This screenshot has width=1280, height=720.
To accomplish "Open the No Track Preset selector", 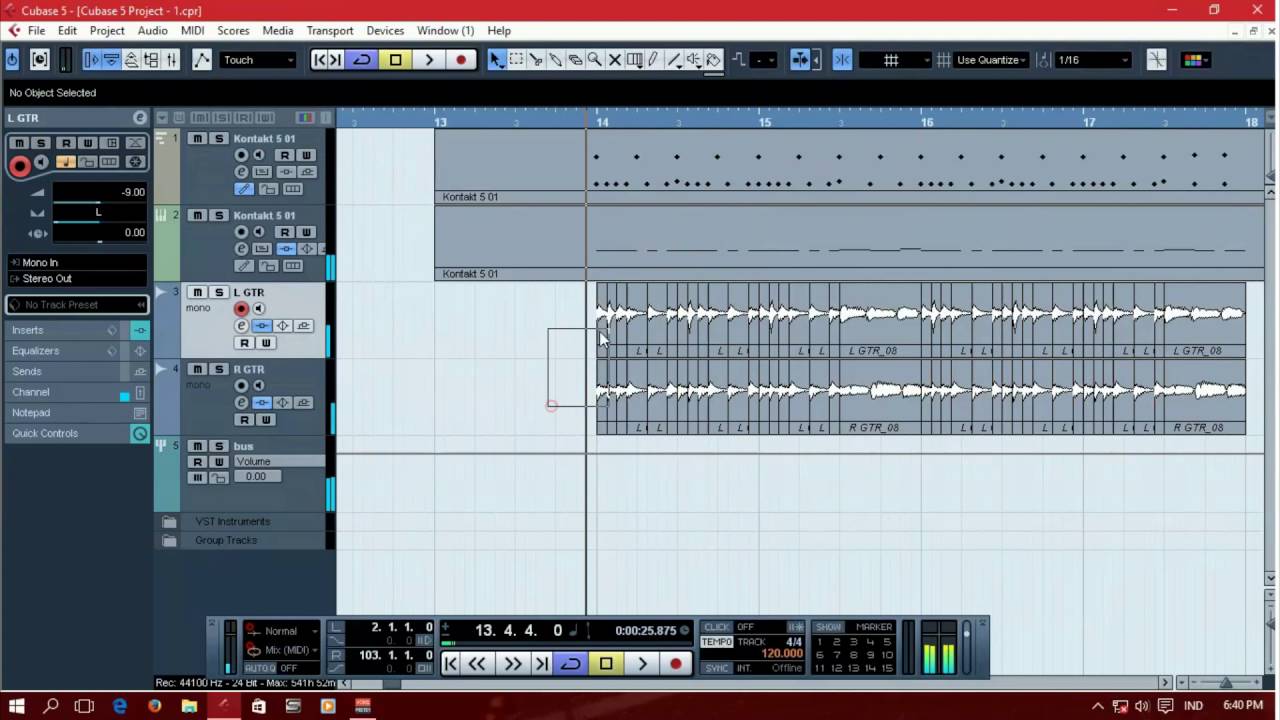I will [x=76, y=305].
